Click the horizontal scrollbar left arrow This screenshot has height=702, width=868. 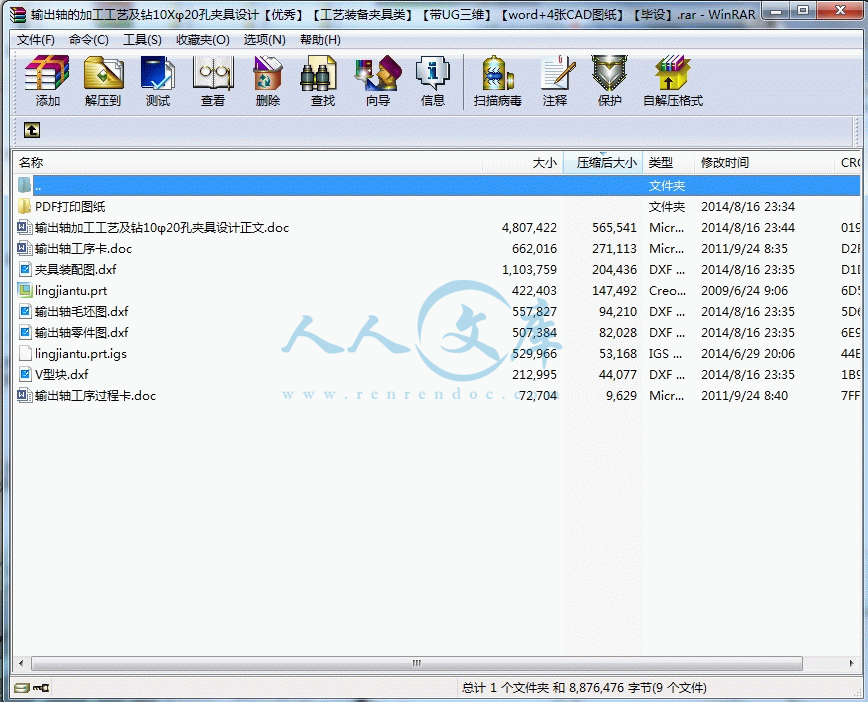tap(21, 663)
